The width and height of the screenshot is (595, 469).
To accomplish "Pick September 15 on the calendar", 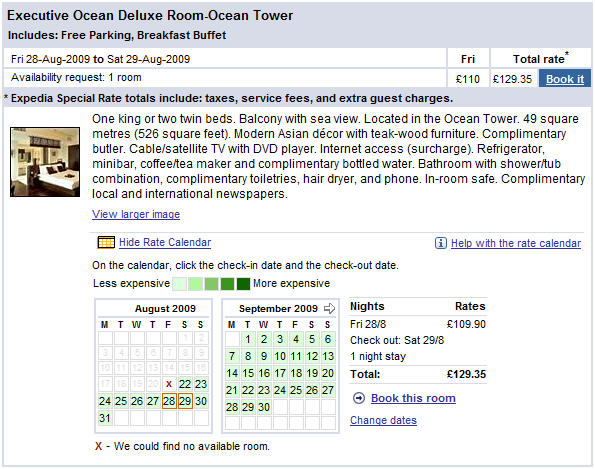I will (248, 373).
